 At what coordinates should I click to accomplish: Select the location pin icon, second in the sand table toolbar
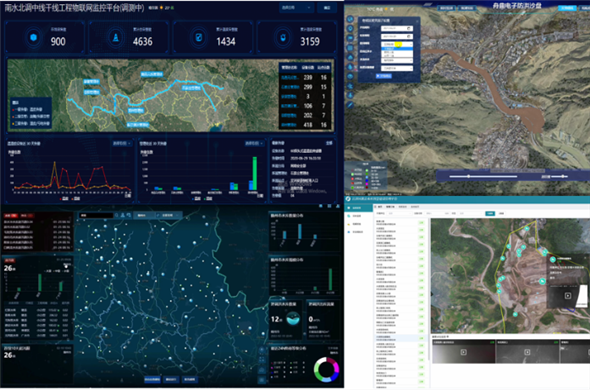click(x=350, y=29)
